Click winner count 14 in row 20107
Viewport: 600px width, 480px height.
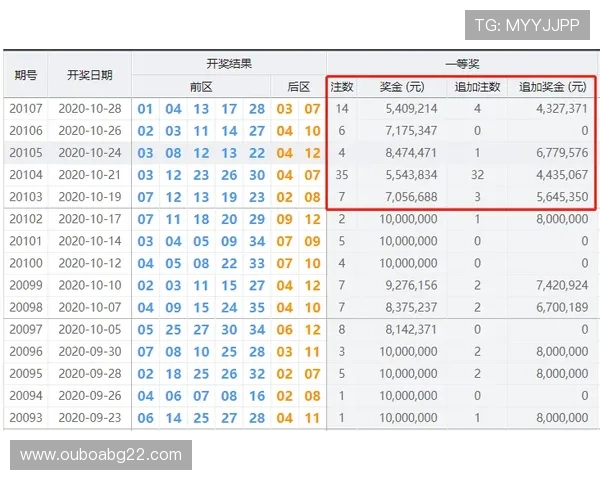click(x=342, y=109)
